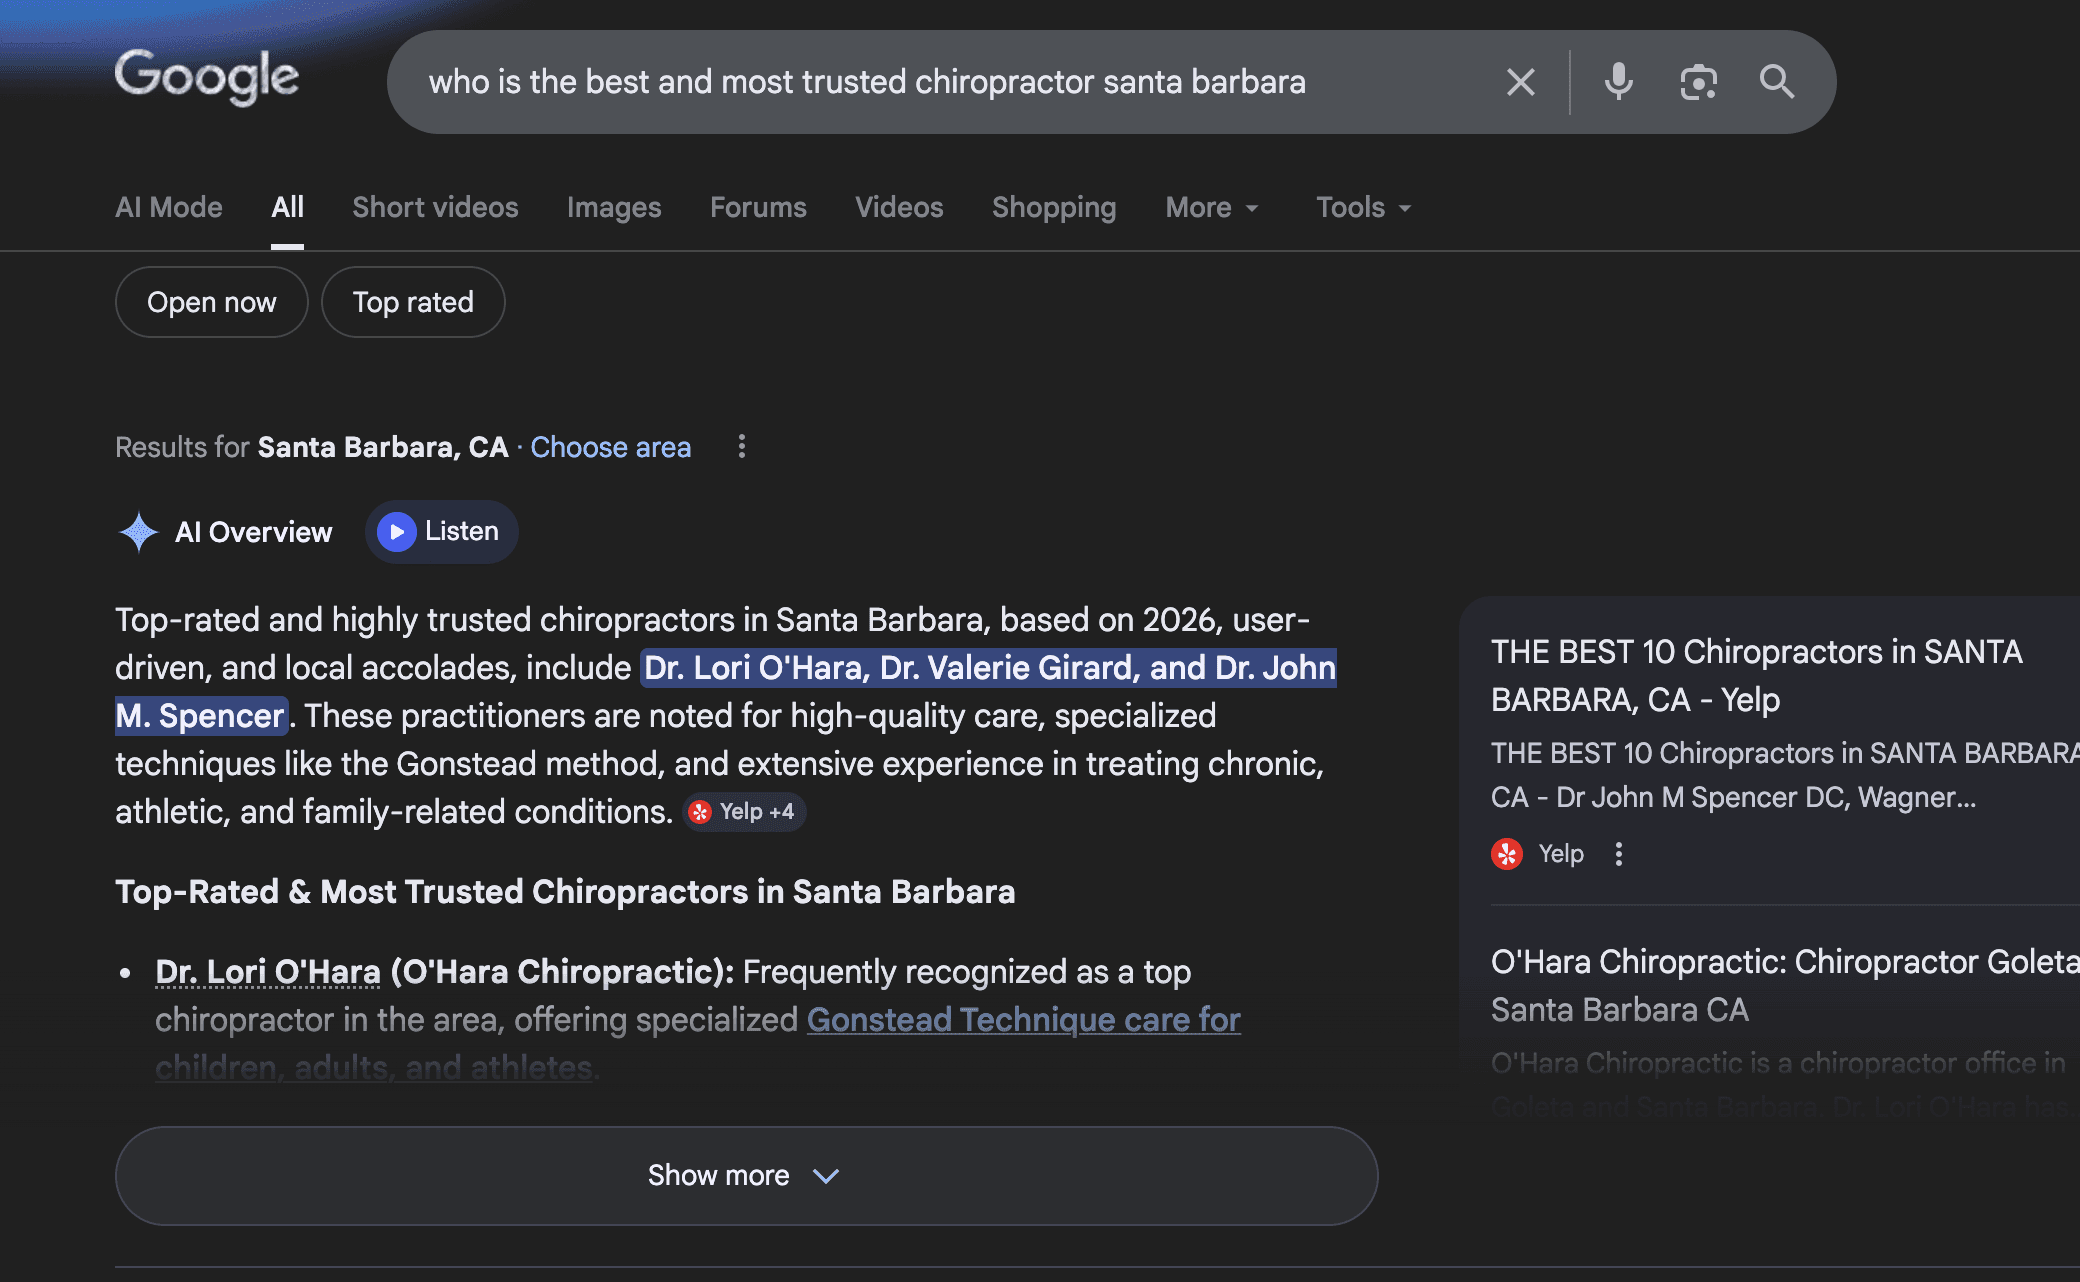The image size is (2080, 1282).
Task: Click the AI Overview sparkle icon
Action: (139, 532)
